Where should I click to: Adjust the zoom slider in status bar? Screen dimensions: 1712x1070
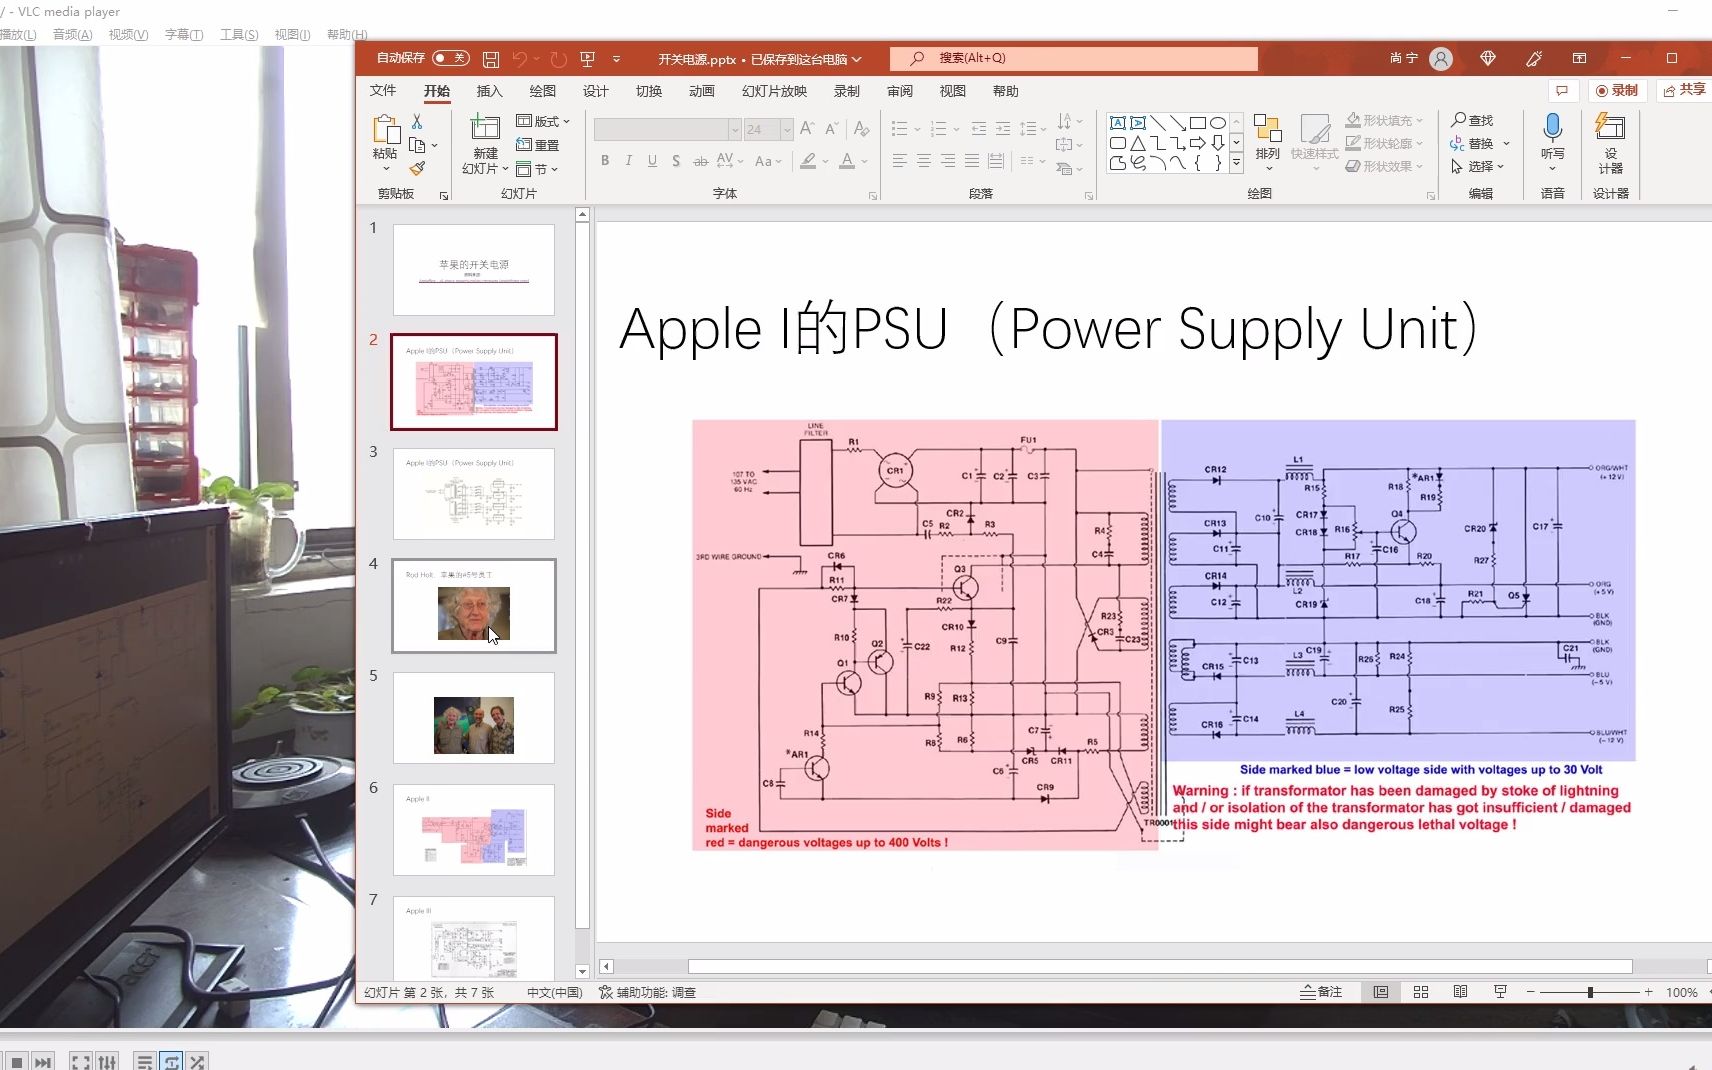click(1590, 992)
